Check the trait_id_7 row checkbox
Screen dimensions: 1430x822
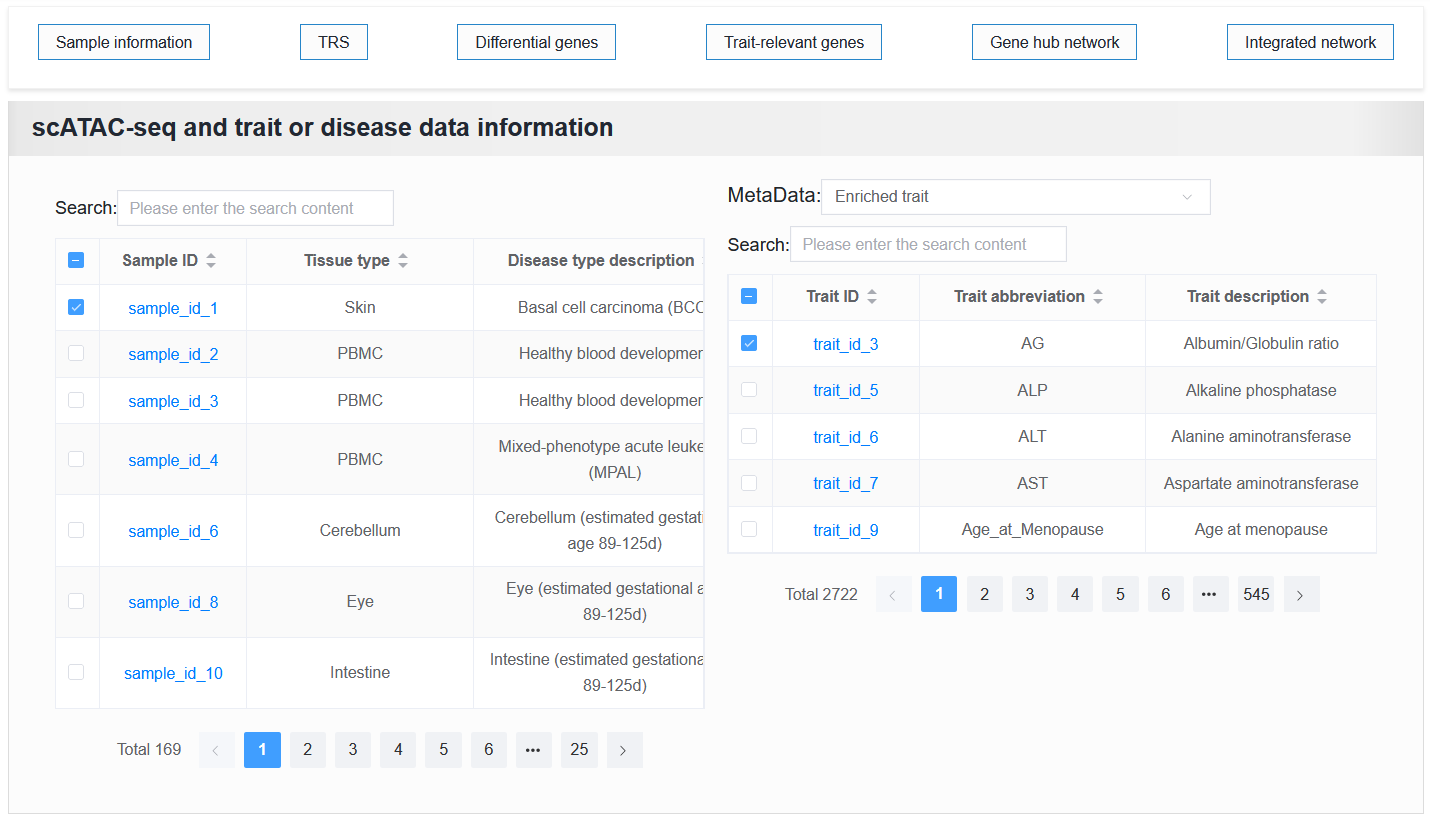click(749, 482)
